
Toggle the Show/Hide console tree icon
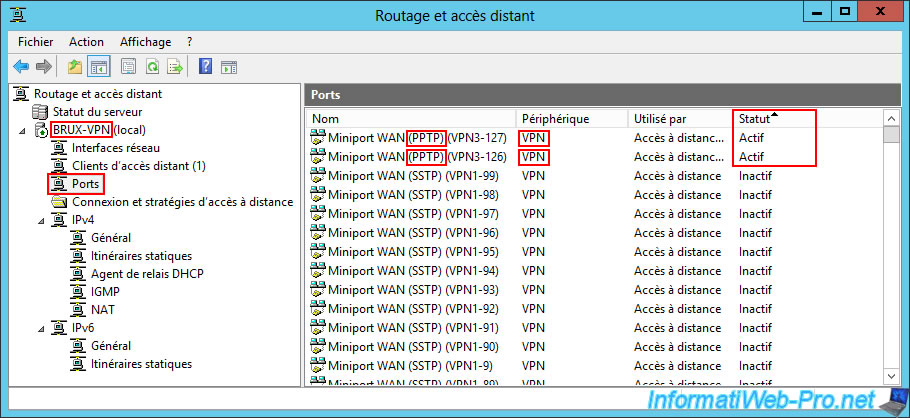point(99,67)
